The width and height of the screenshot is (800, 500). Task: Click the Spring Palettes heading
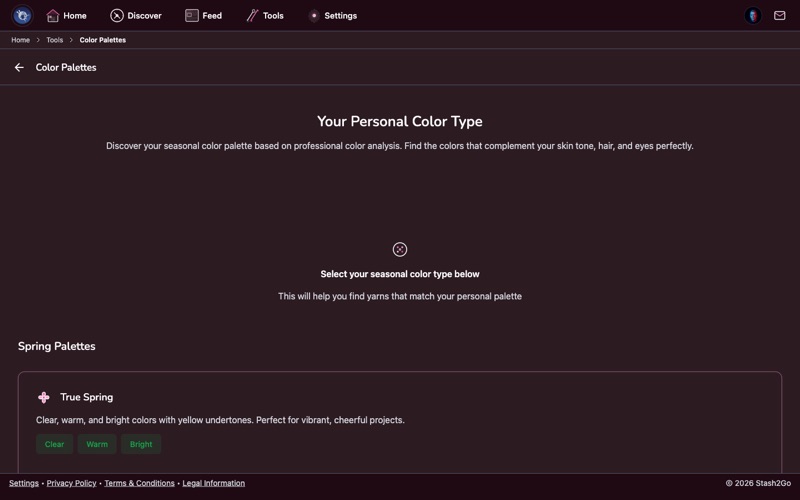(x=57, y=346)
